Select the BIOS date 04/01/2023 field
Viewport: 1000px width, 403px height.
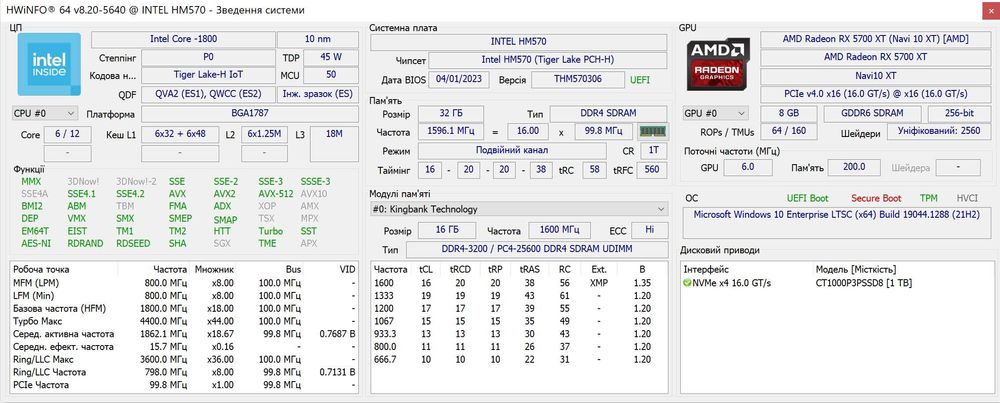point(459,80)
